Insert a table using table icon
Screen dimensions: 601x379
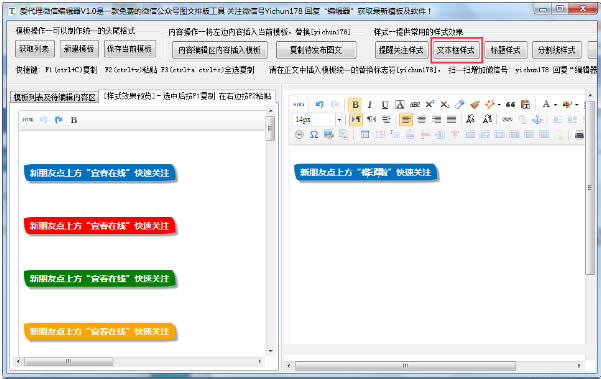(365, 134)
